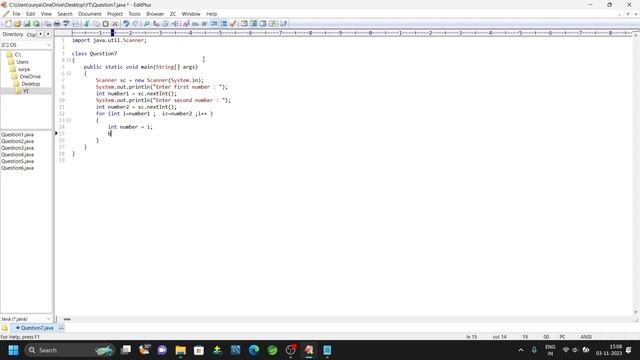Select the Users folder in directory tree
The width and height of the screenshot is (640, 360).
point(22,62)
